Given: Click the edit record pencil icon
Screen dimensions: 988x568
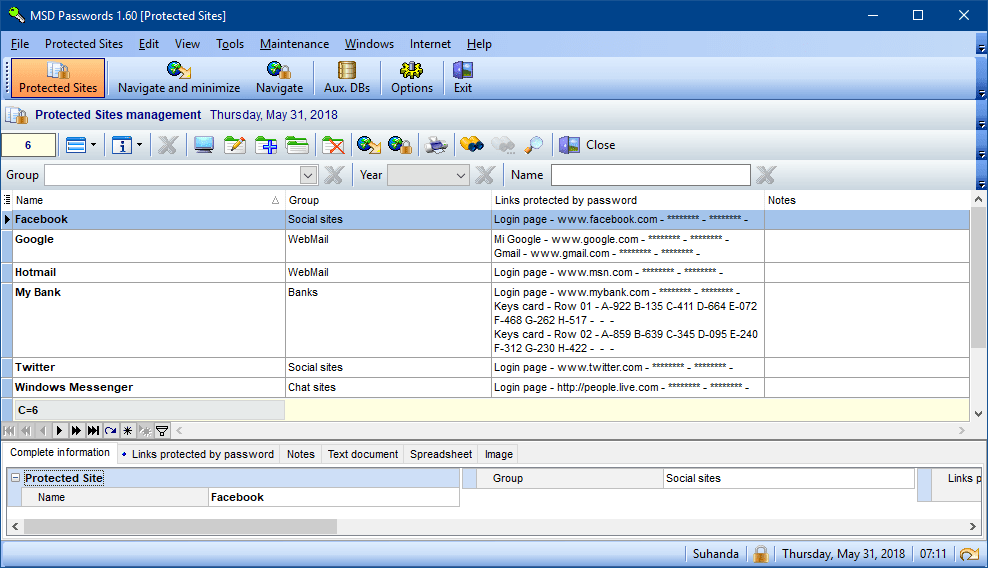Looking at the screenshot, I should point(234,145).
